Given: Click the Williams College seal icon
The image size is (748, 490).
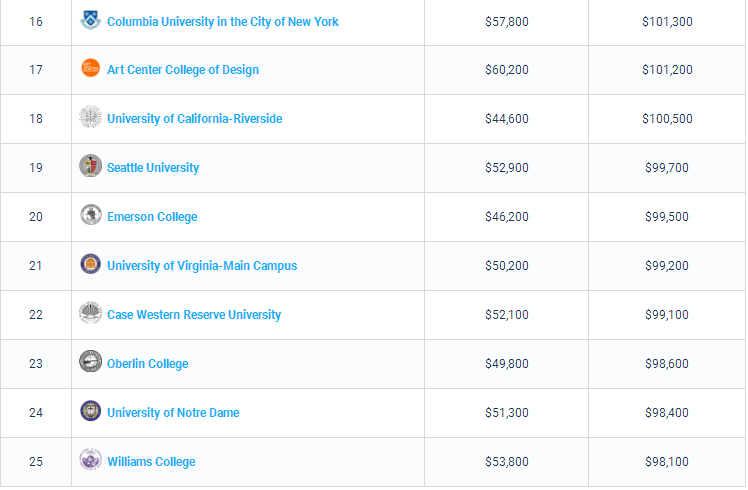Looking at the screenshot, I should click(90, 461).
